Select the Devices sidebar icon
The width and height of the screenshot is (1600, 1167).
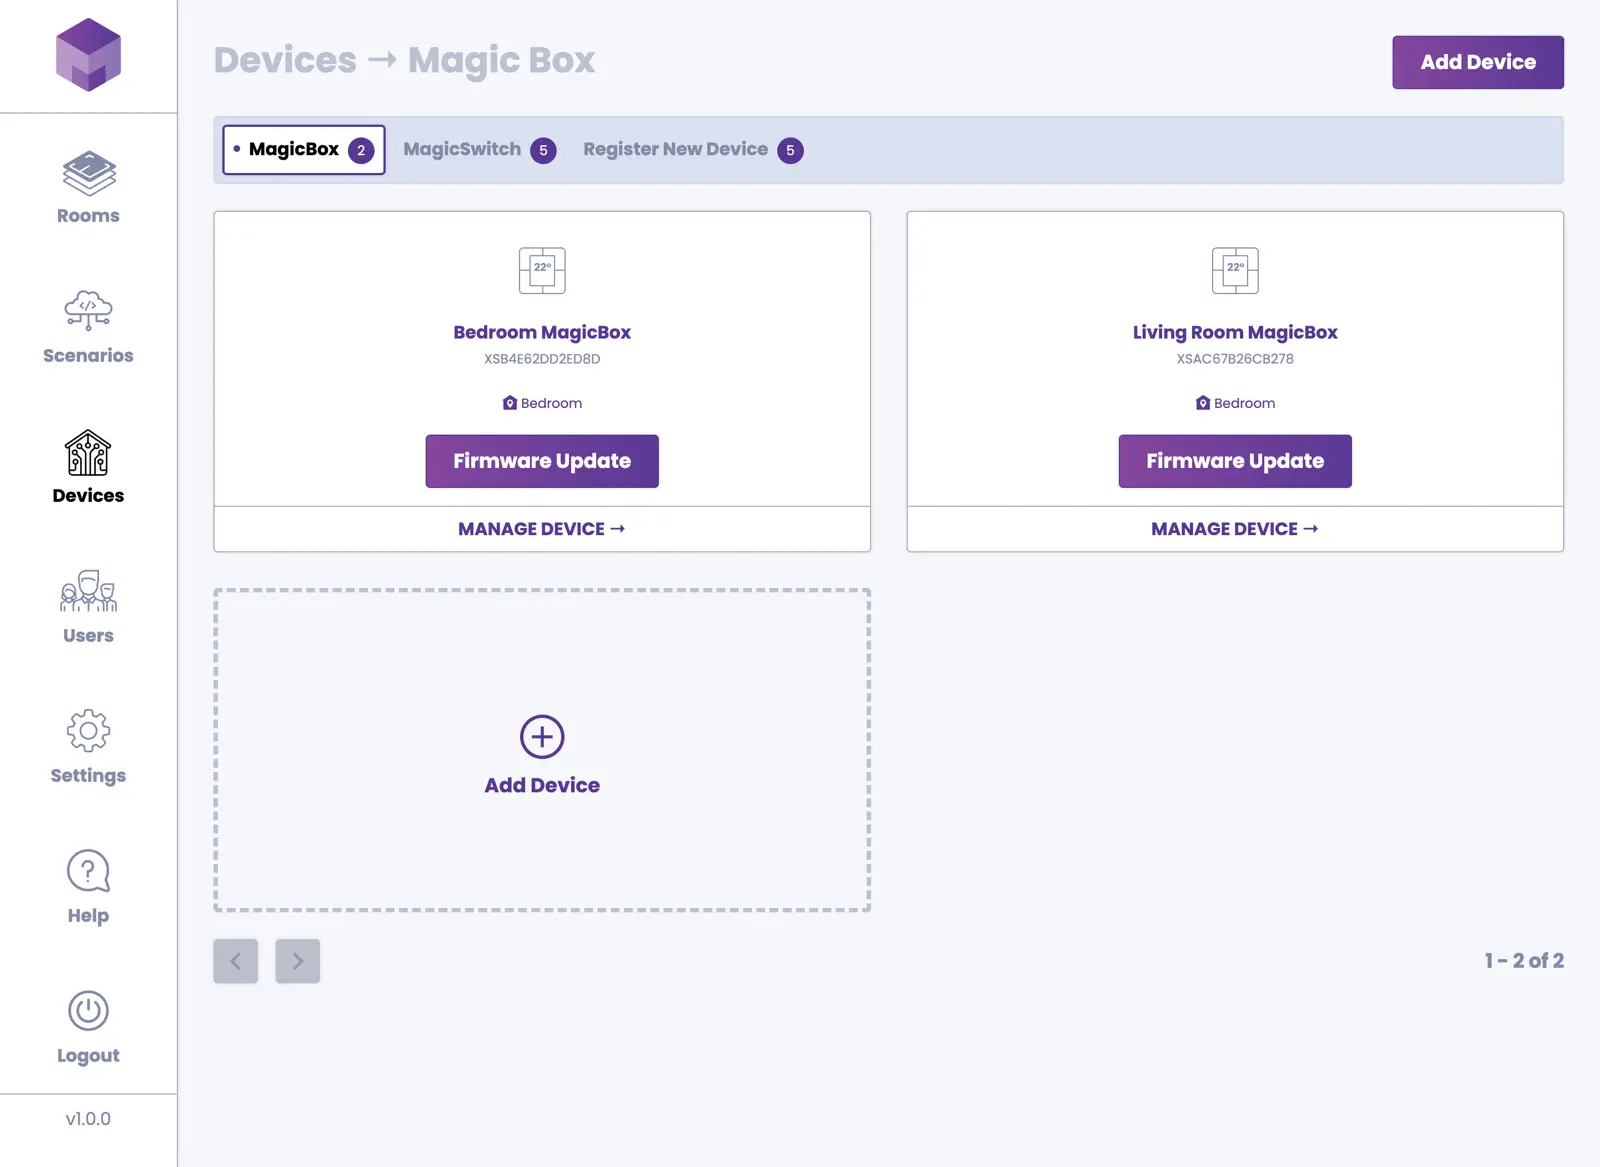pyautogui.click(x=88, y=454)
